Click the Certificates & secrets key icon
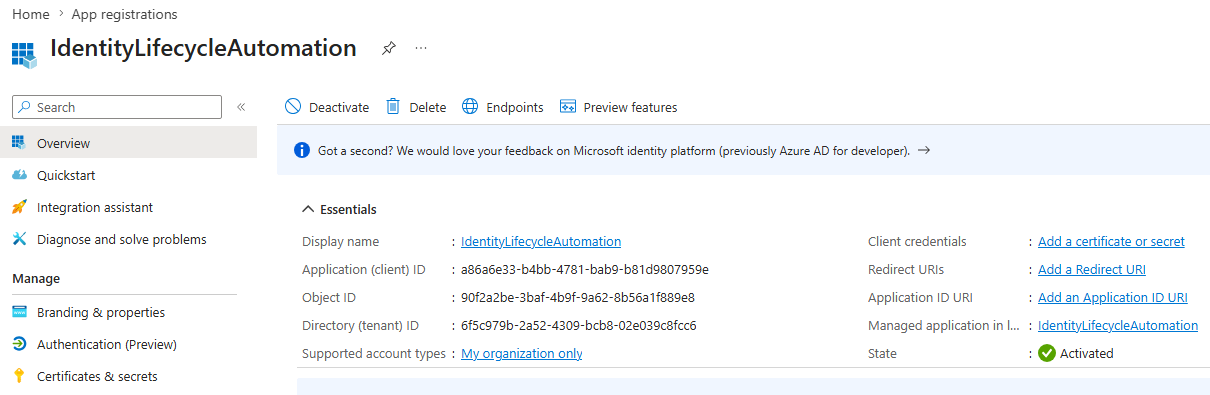Image resolution: width=1210 pixels, height=395 pixels. point(19,376)
